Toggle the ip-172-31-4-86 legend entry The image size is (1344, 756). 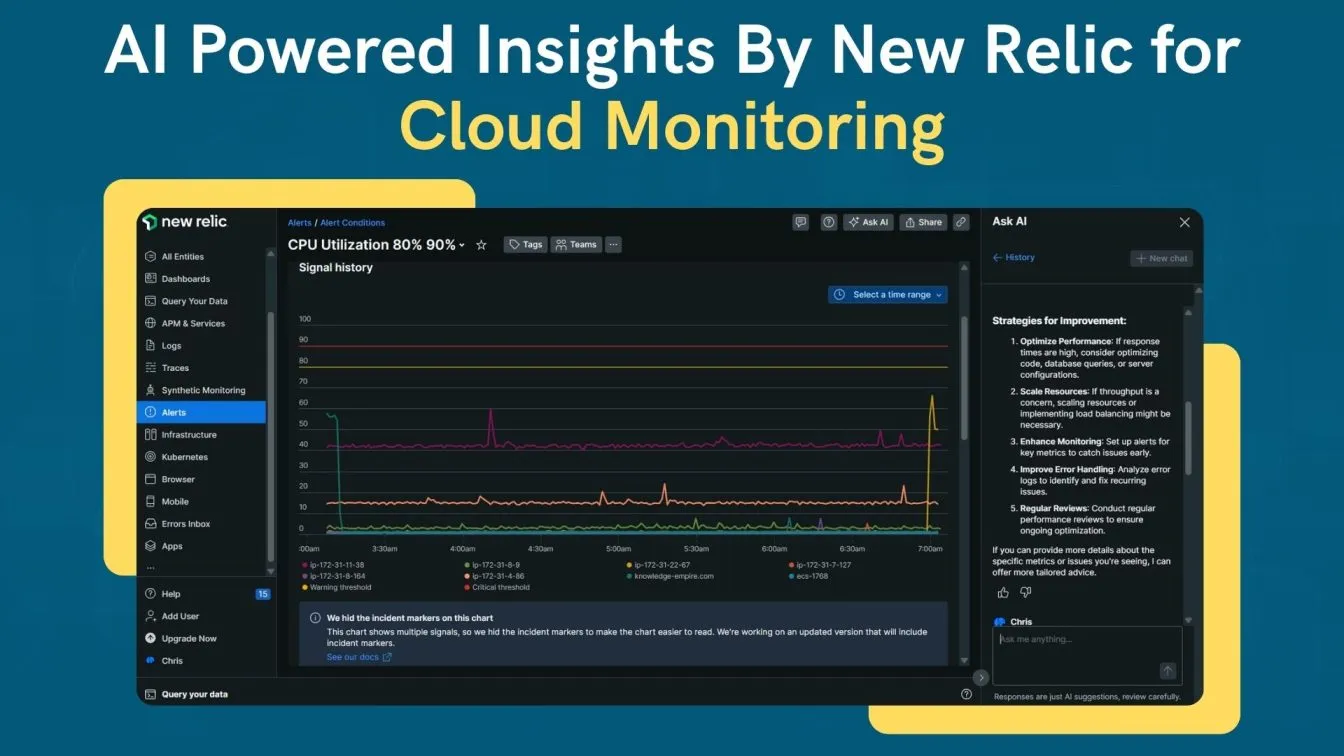(x=494, y=576)
